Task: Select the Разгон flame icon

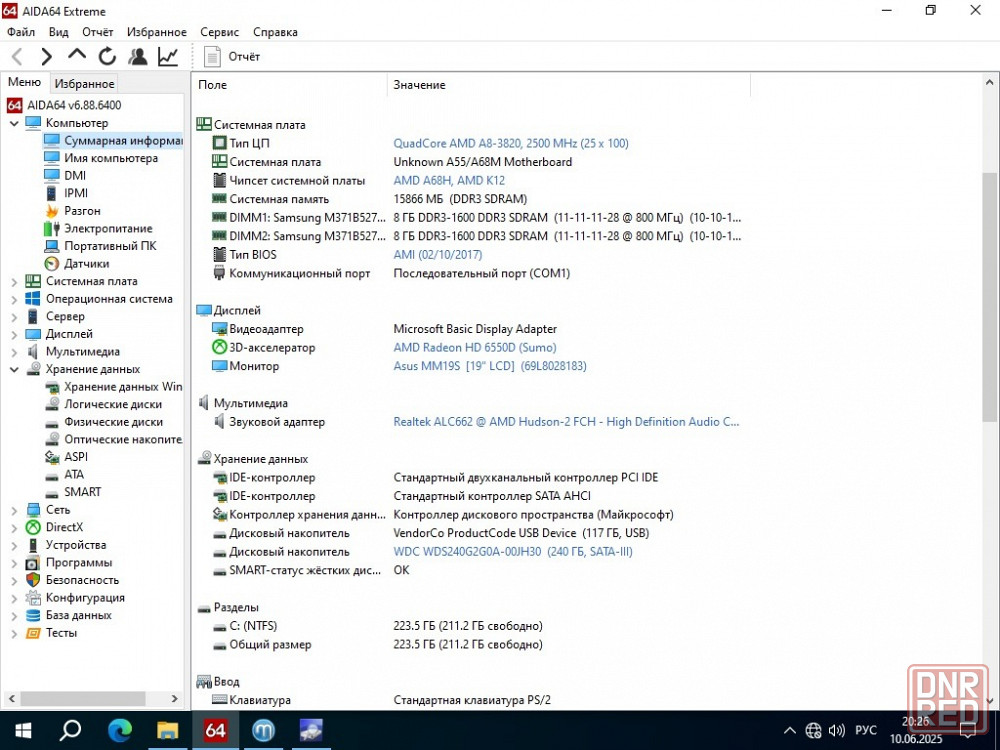Action: pyautogui.click(x=52, y=210)
